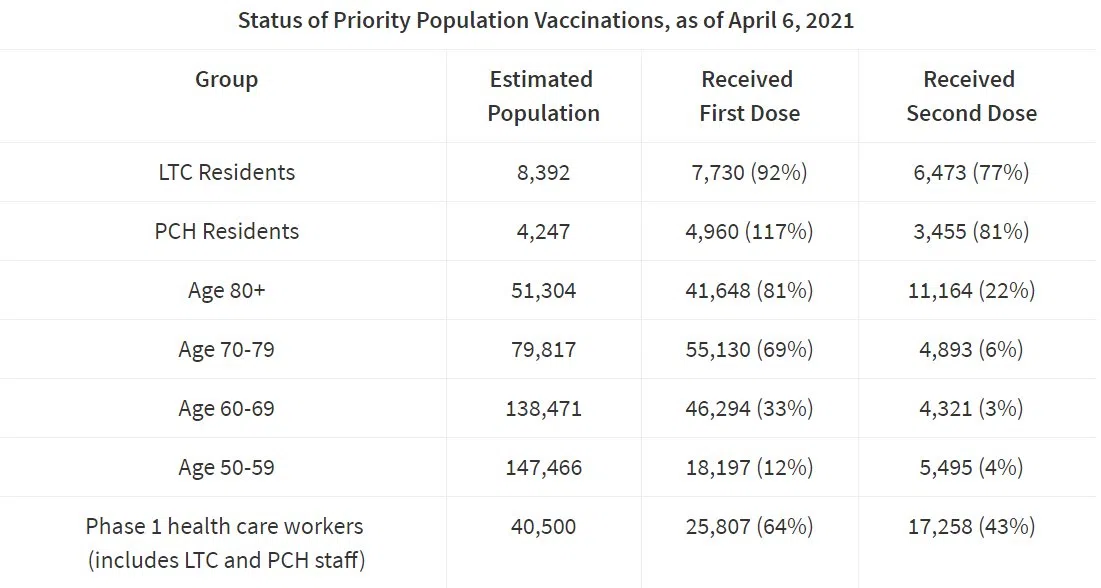Click the 40,500 population cell
This screenshot has width=1101, height=588.
click(x=543, y=527)
